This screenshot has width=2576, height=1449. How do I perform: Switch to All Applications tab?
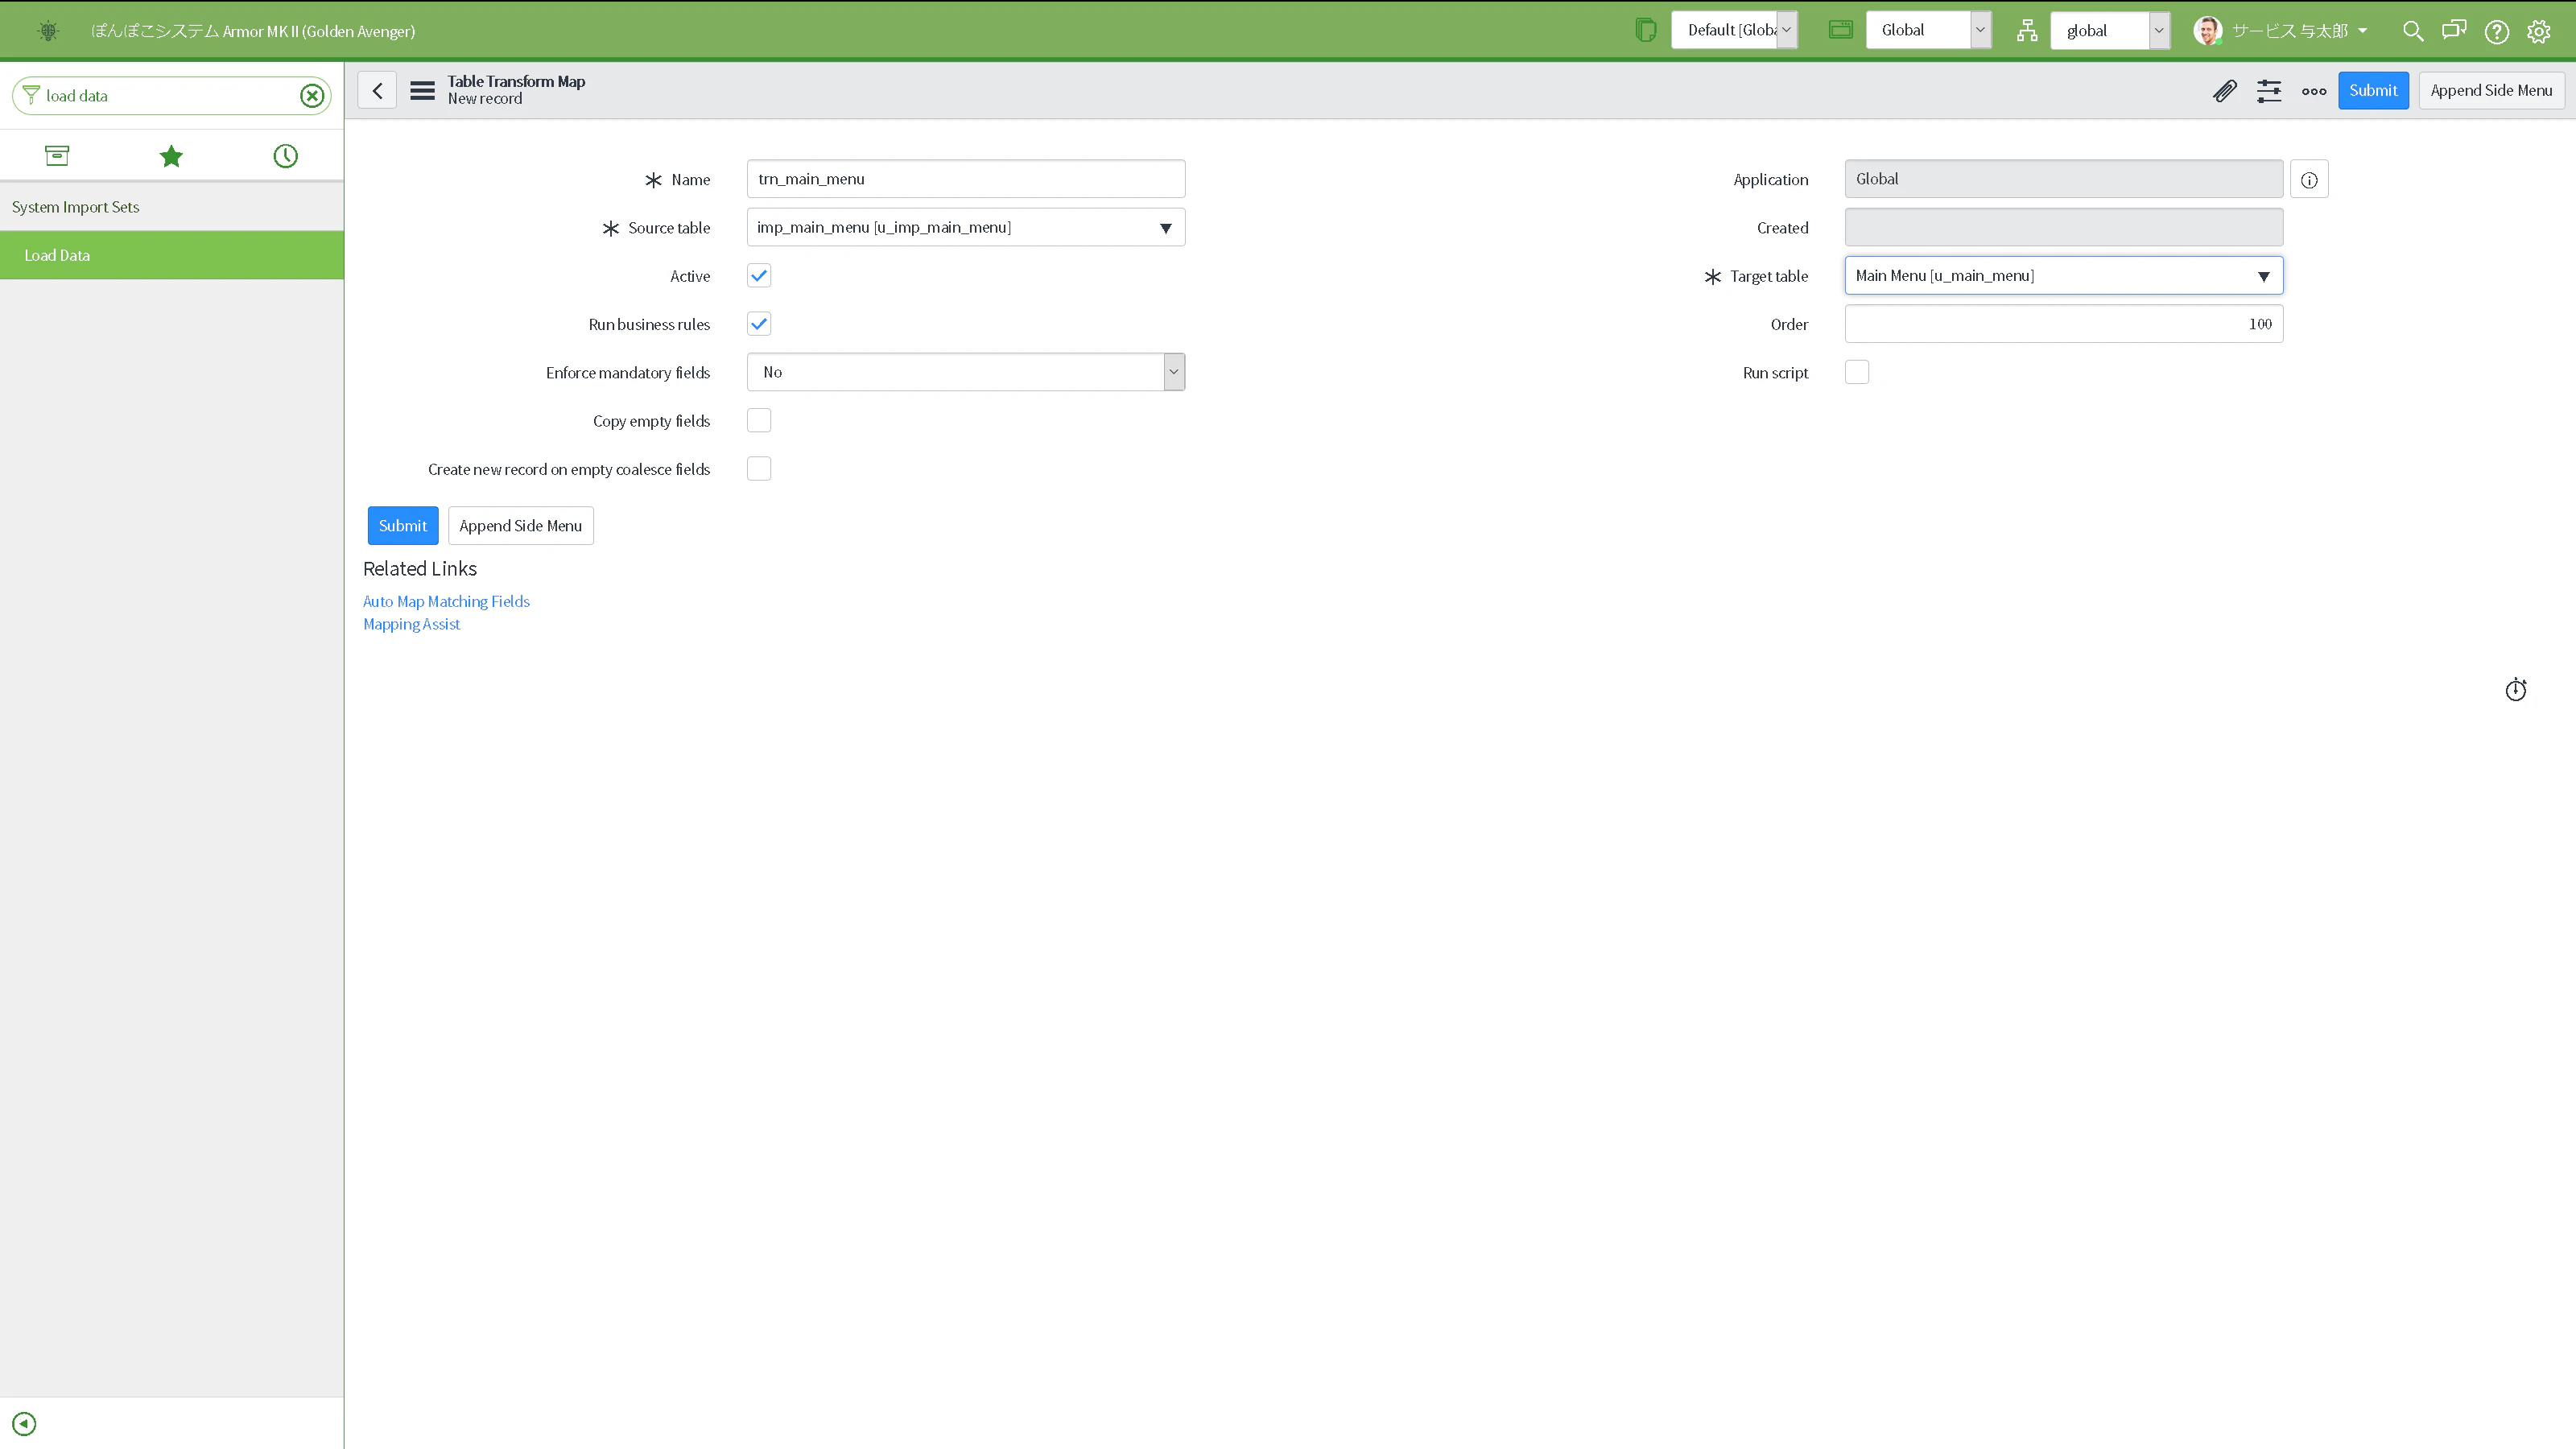point(57,156)
